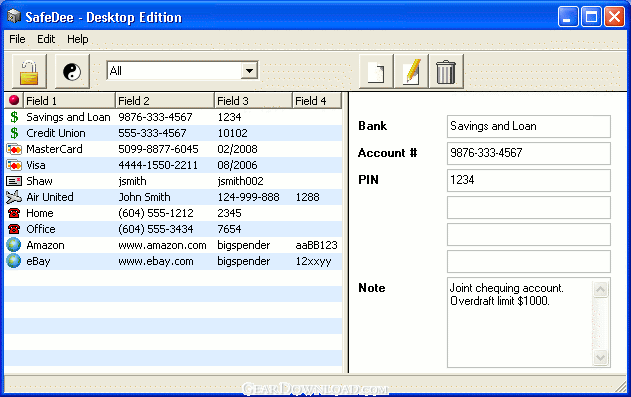The width and height of the screenshot is (631, 397).
Task: Click the SafeDee safe icon in title bar
Action: [x=14, y=16]
